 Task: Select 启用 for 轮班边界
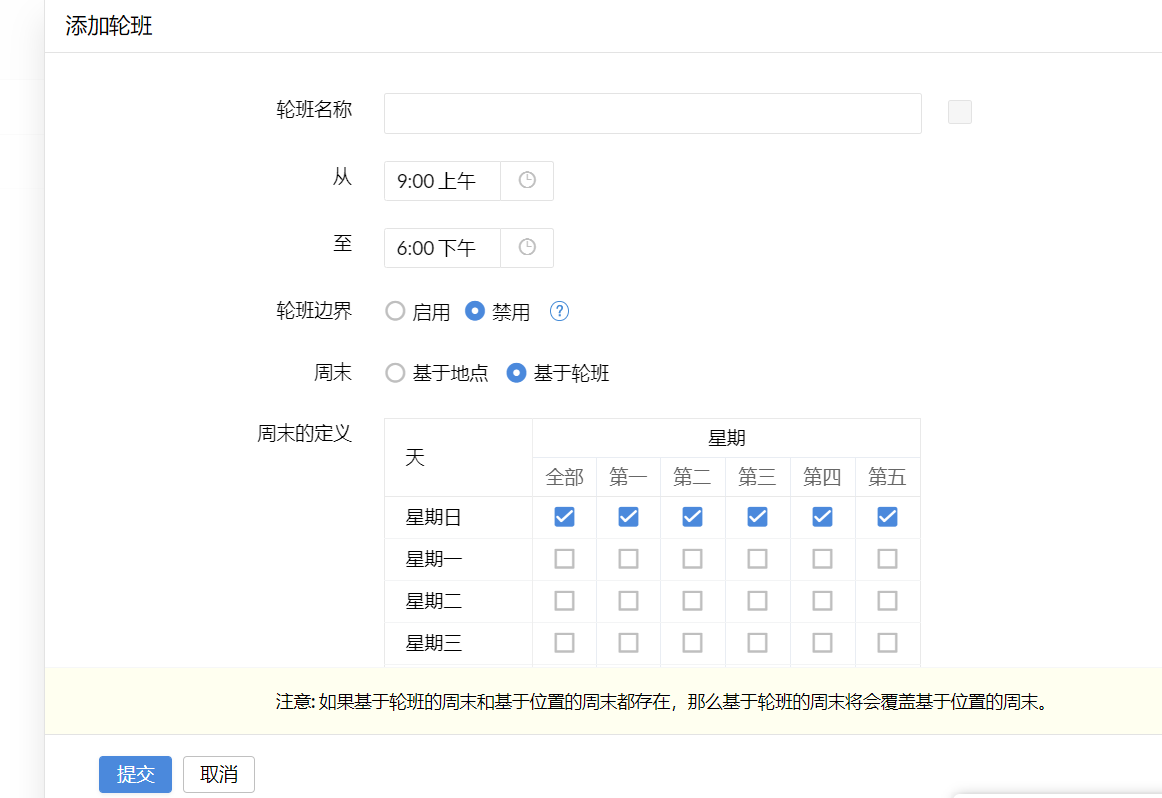click(396, 312)
